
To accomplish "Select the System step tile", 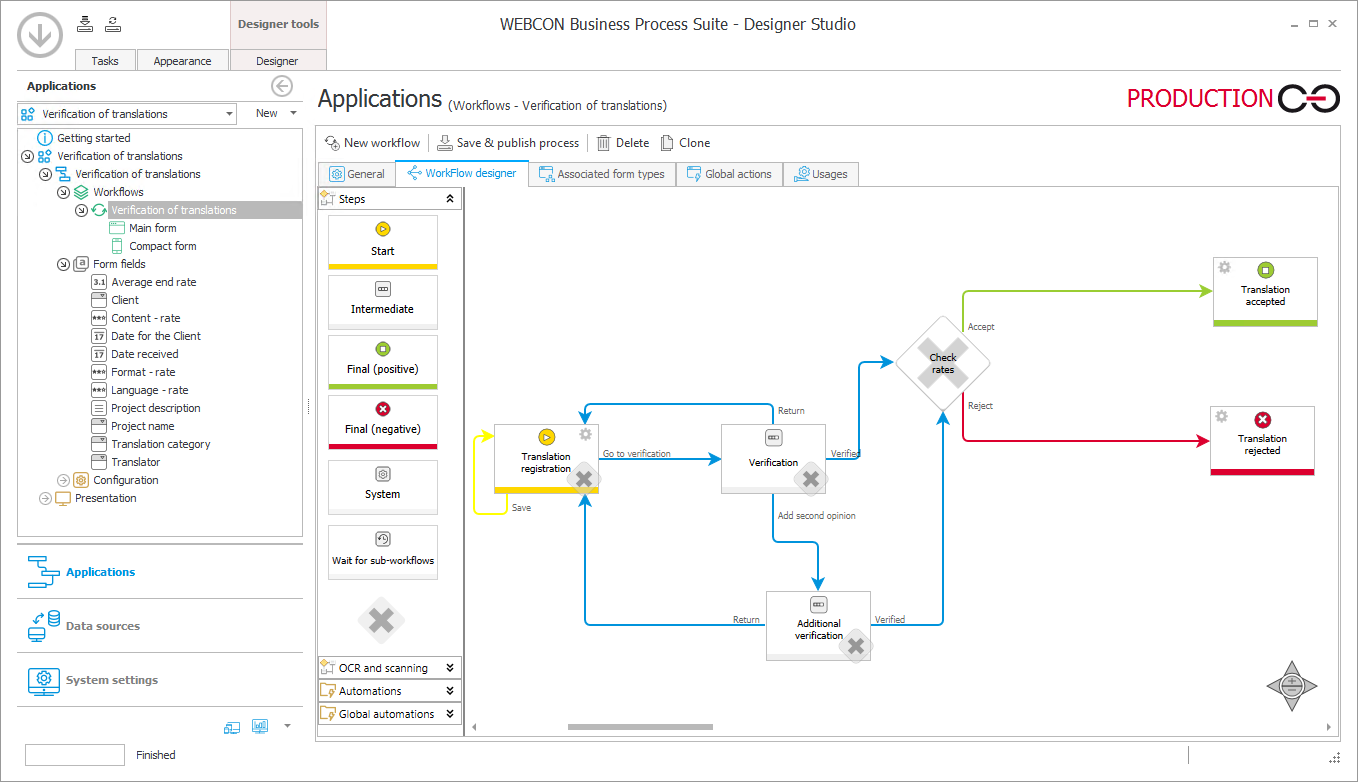I will 383,486.
